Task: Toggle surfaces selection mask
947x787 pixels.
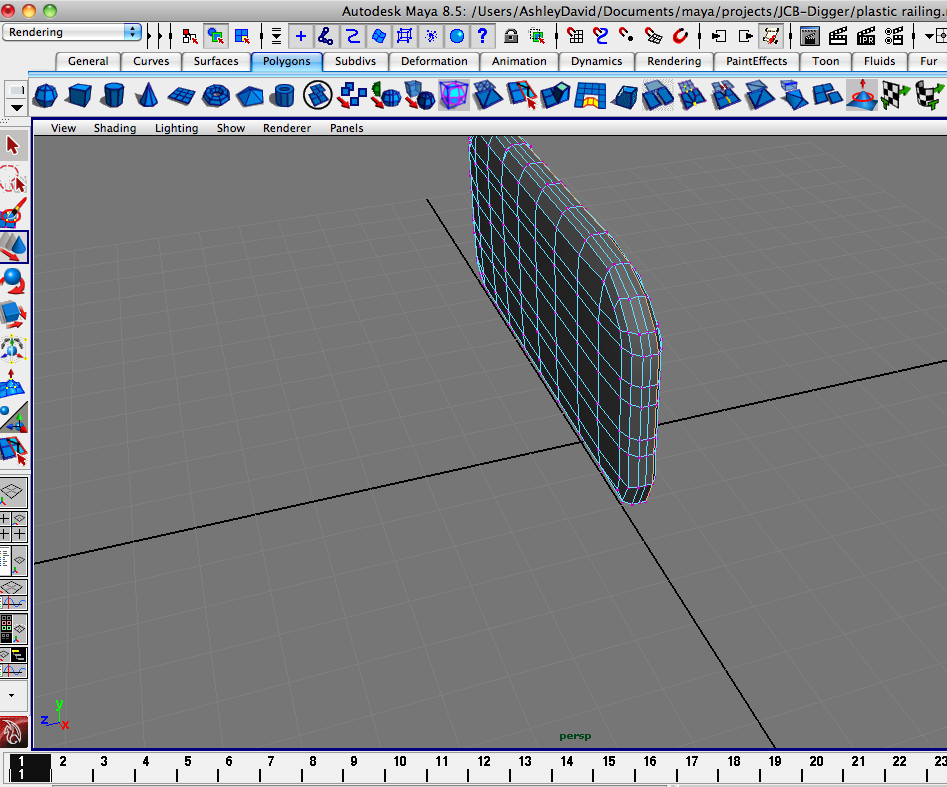Action: 379,36
